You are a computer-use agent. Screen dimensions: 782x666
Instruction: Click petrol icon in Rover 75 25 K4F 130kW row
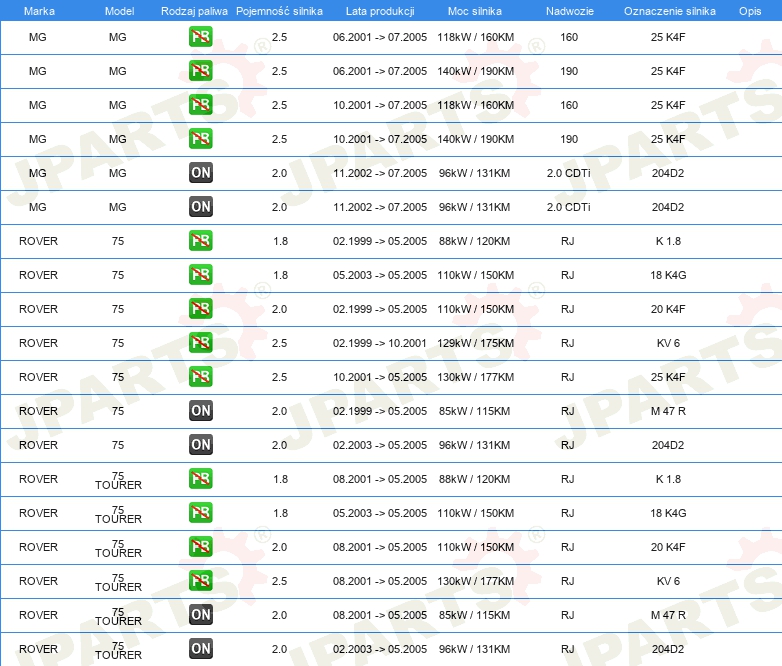200,377
